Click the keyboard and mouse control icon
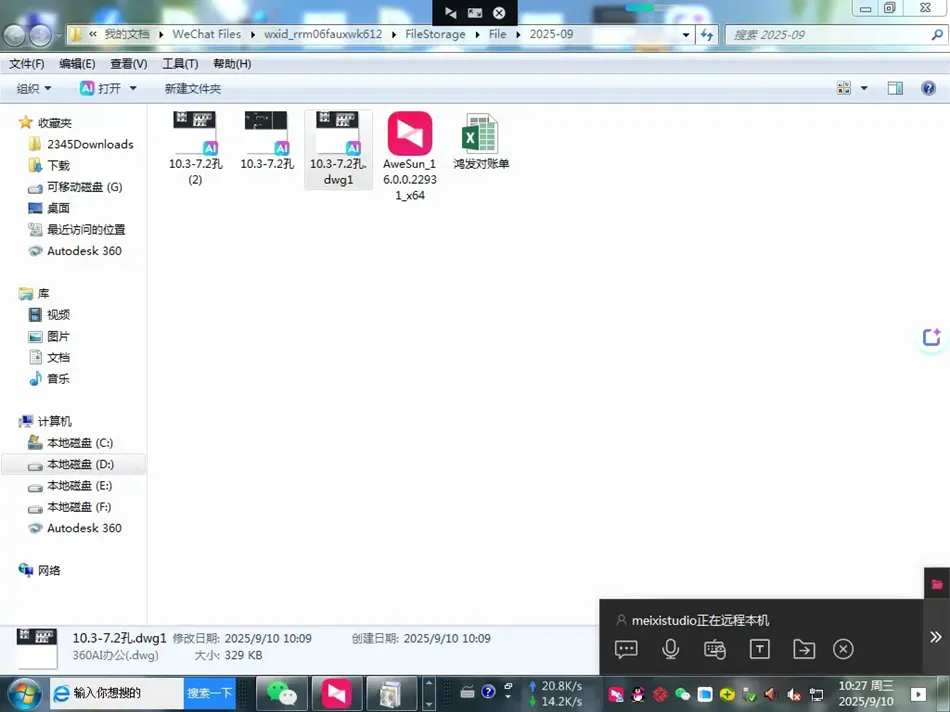 (x=715, y=649)
